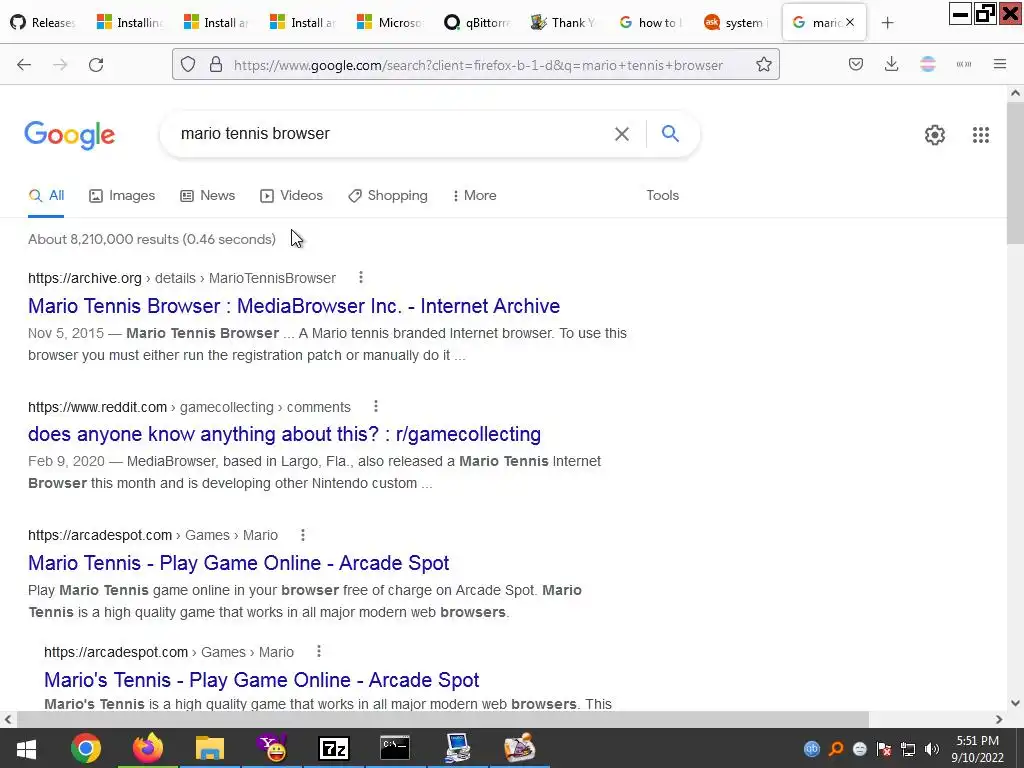Switch to the Releases GitHub tab
This screenshot has height=768, width=1024.
[44, 23]
